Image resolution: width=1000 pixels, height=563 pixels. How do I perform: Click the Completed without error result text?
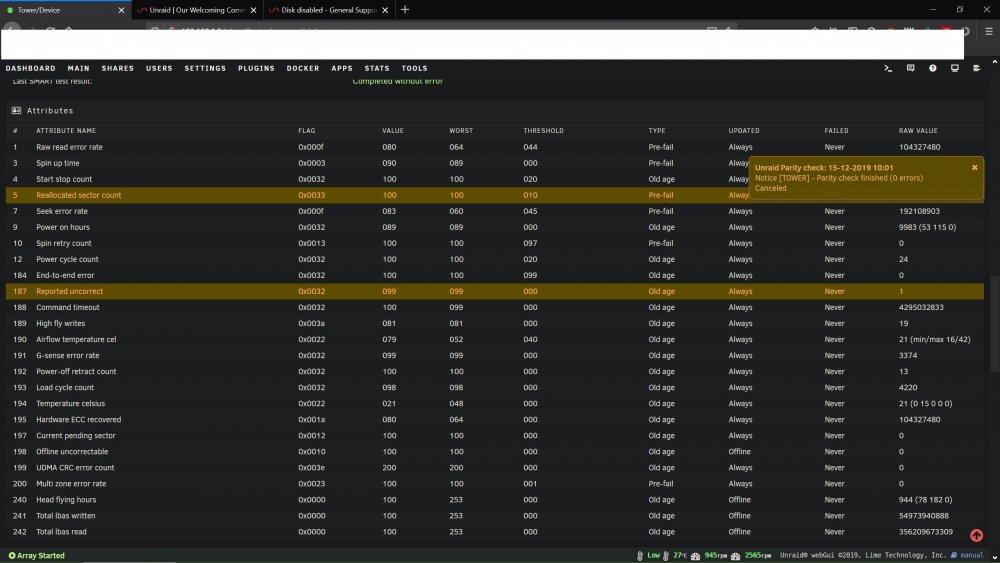point(397,81)
